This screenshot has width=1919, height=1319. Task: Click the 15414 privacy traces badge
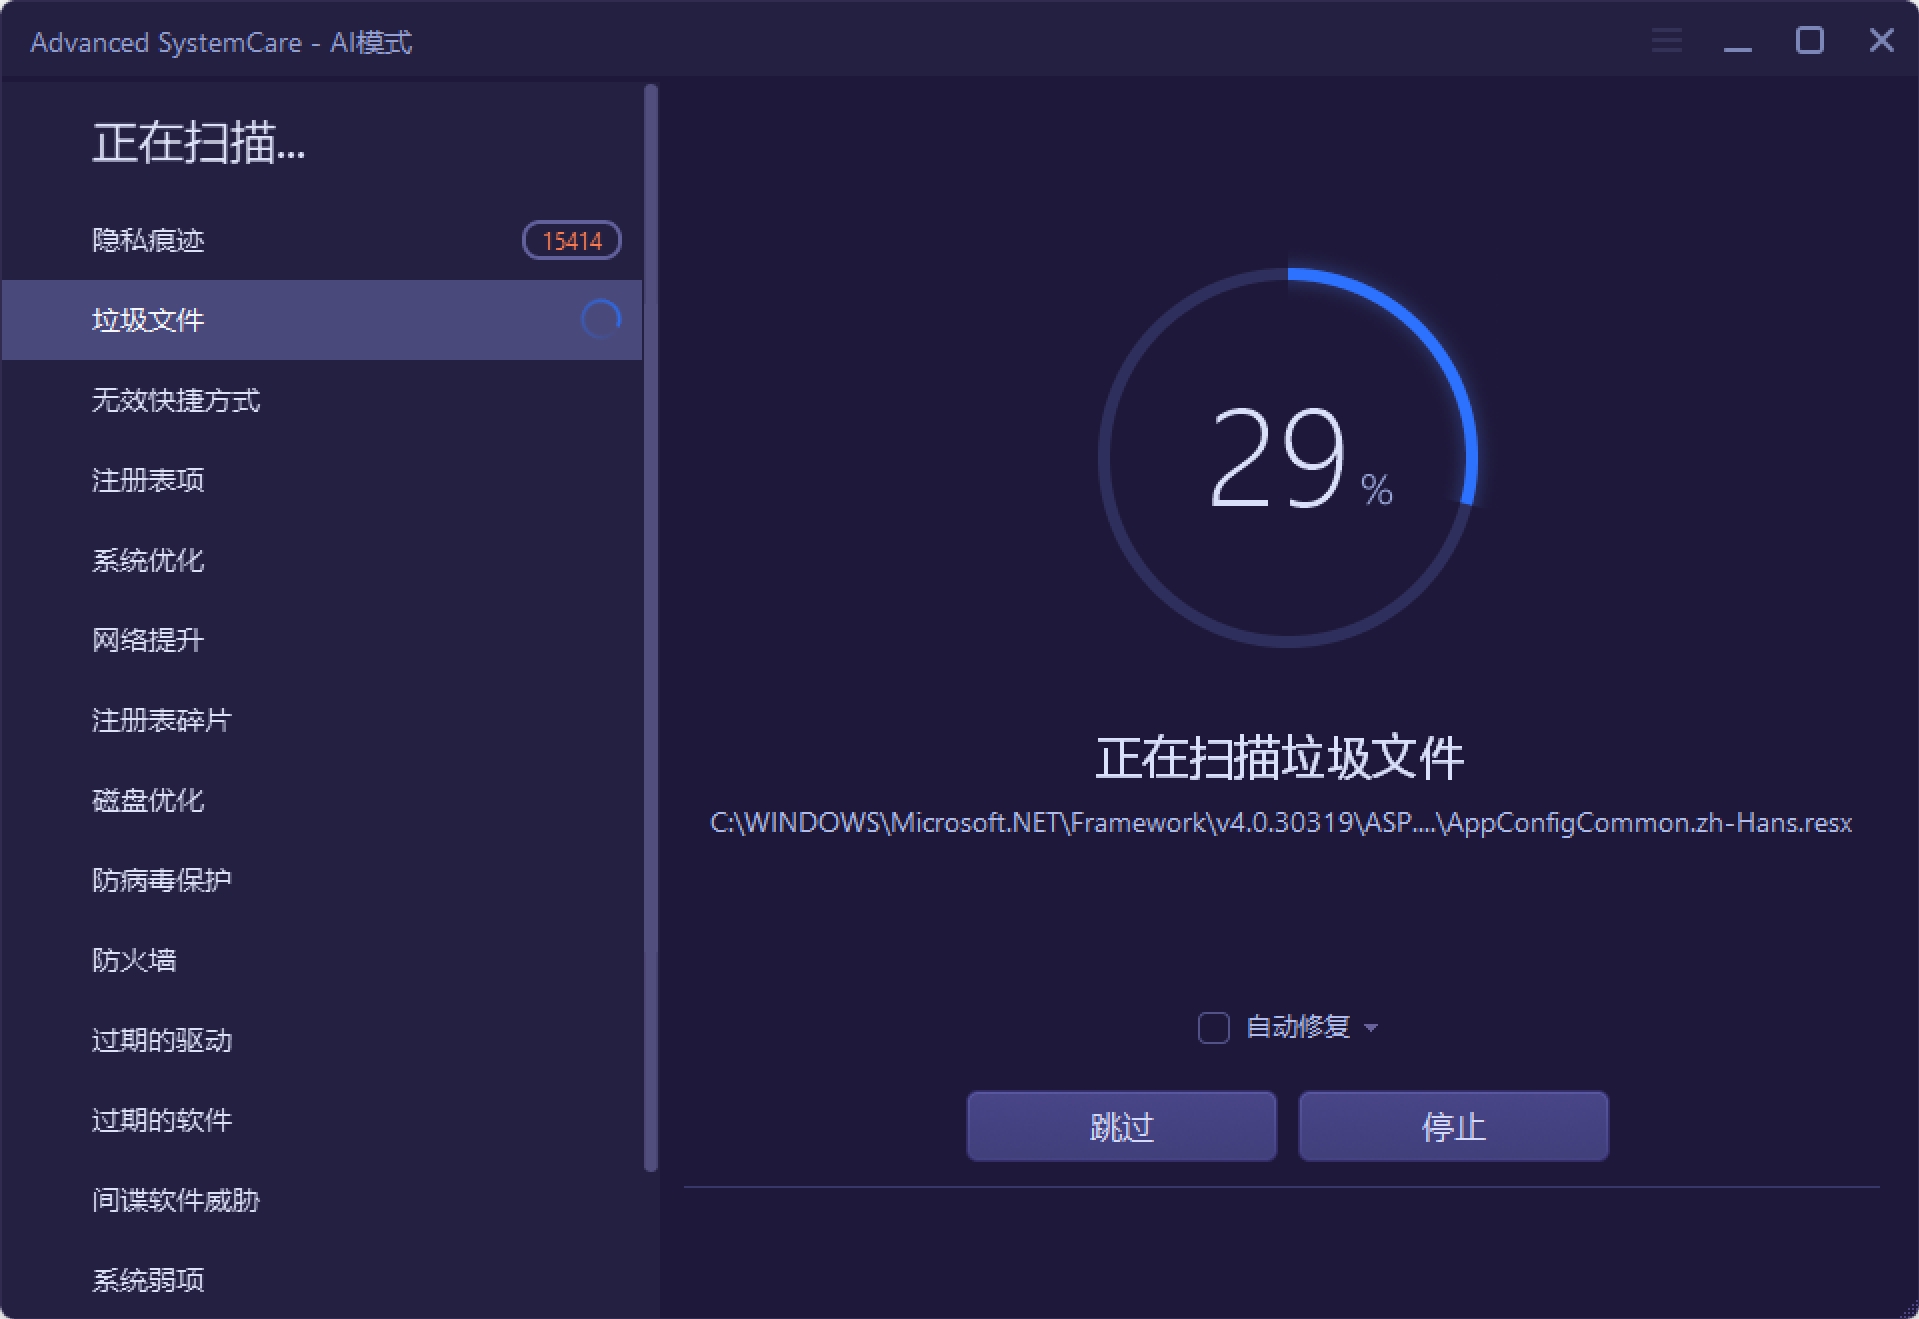click(570, 240)
